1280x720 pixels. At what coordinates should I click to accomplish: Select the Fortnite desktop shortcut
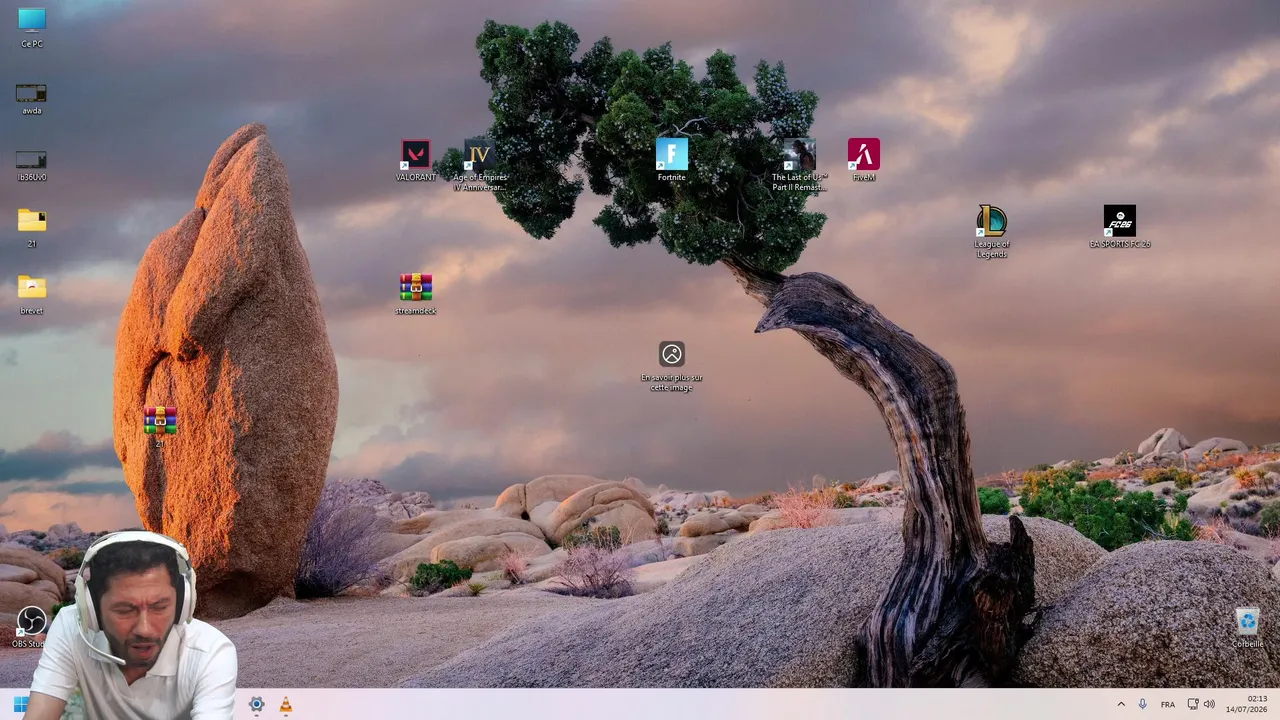[x=671, y=160]
